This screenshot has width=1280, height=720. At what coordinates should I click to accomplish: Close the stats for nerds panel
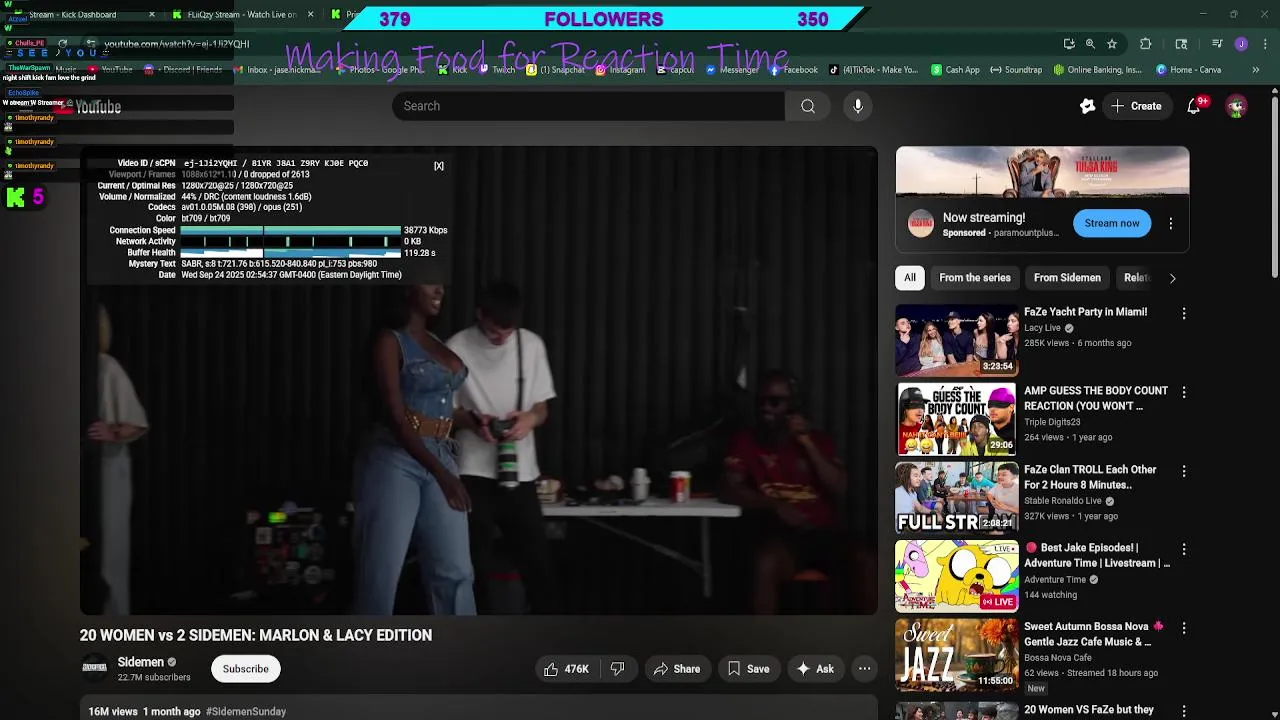point(438,166)
